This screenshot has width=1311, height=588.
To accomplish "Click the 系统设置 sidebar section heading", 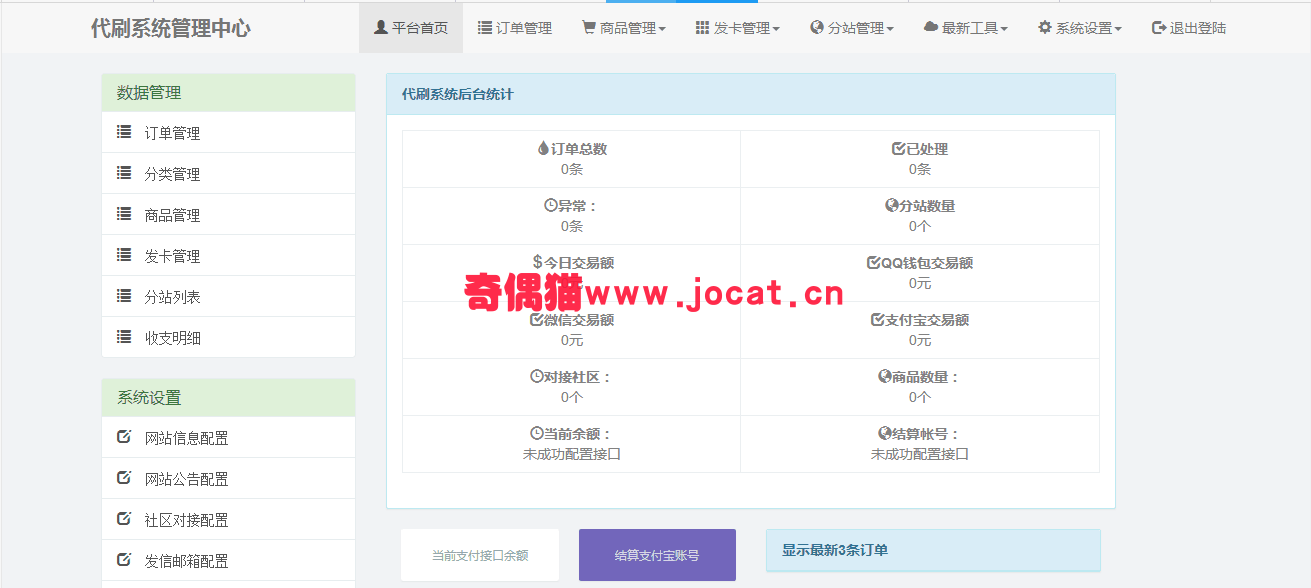I will (x=228, y=398).
